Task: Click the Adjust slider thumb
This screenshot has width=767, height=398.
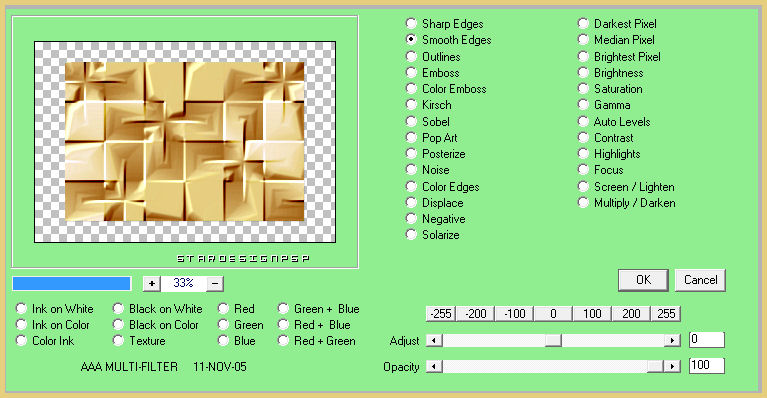Action: tap(553, 340)
